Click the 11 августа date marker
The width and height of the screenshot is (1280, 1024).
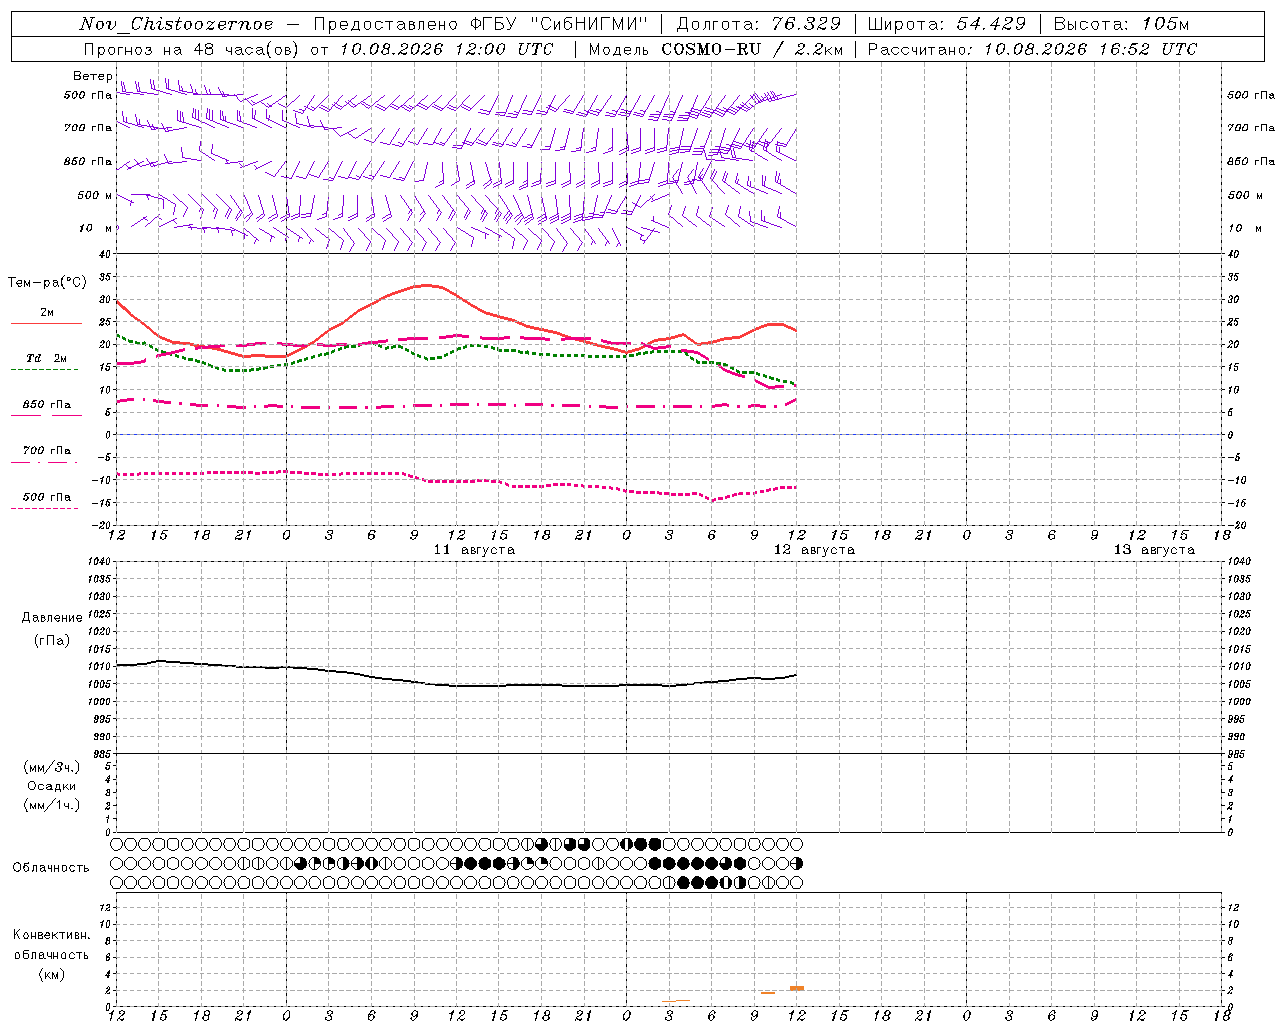474,550
